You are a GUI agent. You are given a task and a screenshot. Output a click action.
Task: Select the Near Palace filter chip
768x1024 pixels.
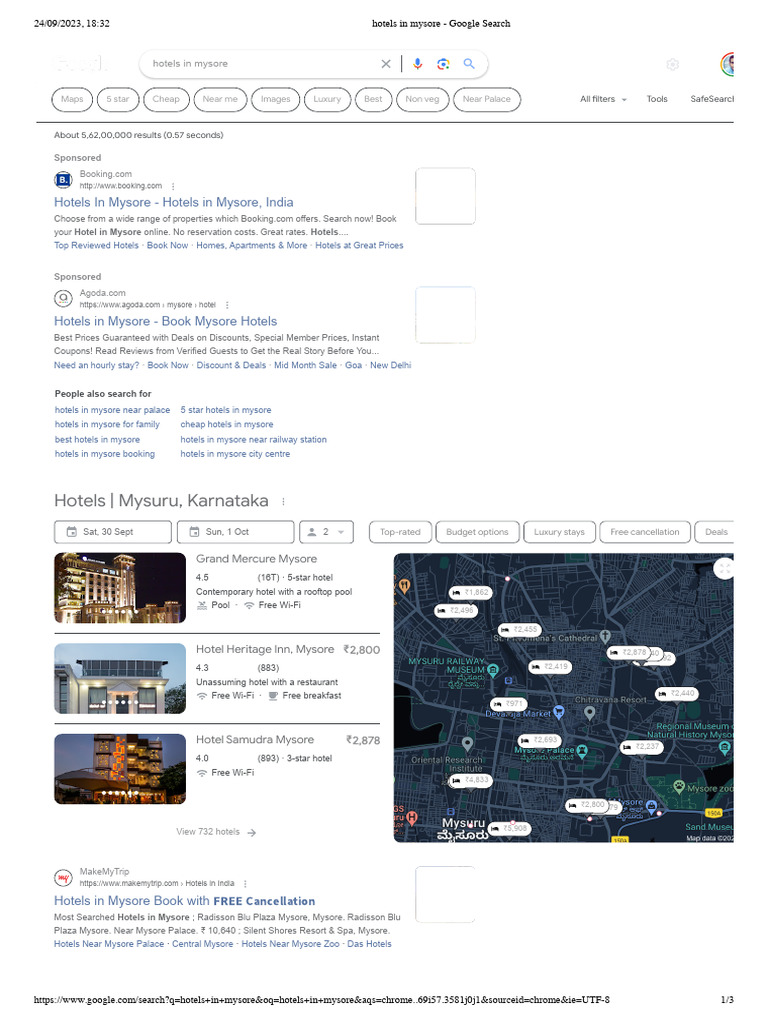click(x=487, y=99)
